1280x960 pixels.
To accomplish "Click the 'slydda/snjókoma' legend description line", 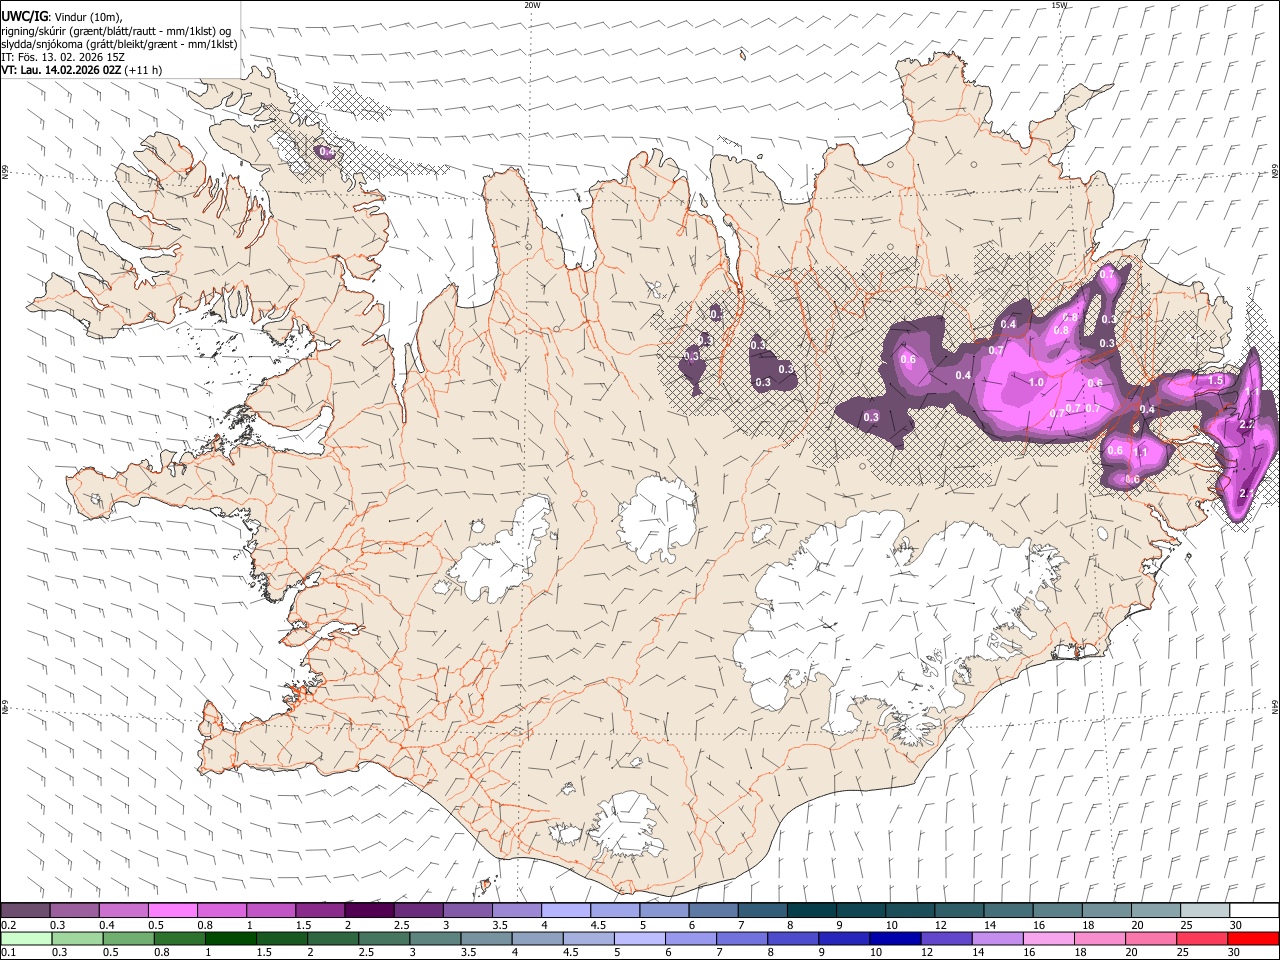I will point(120,44).
